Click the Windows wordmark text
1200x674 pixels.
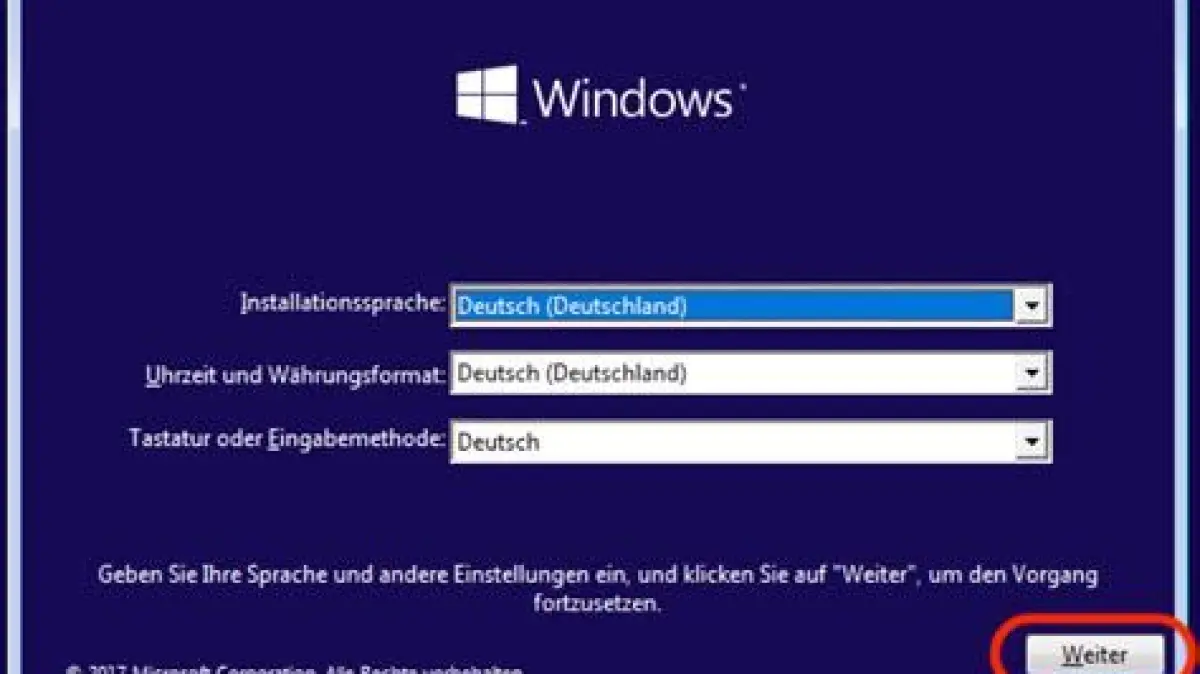(x=635, y=99)
